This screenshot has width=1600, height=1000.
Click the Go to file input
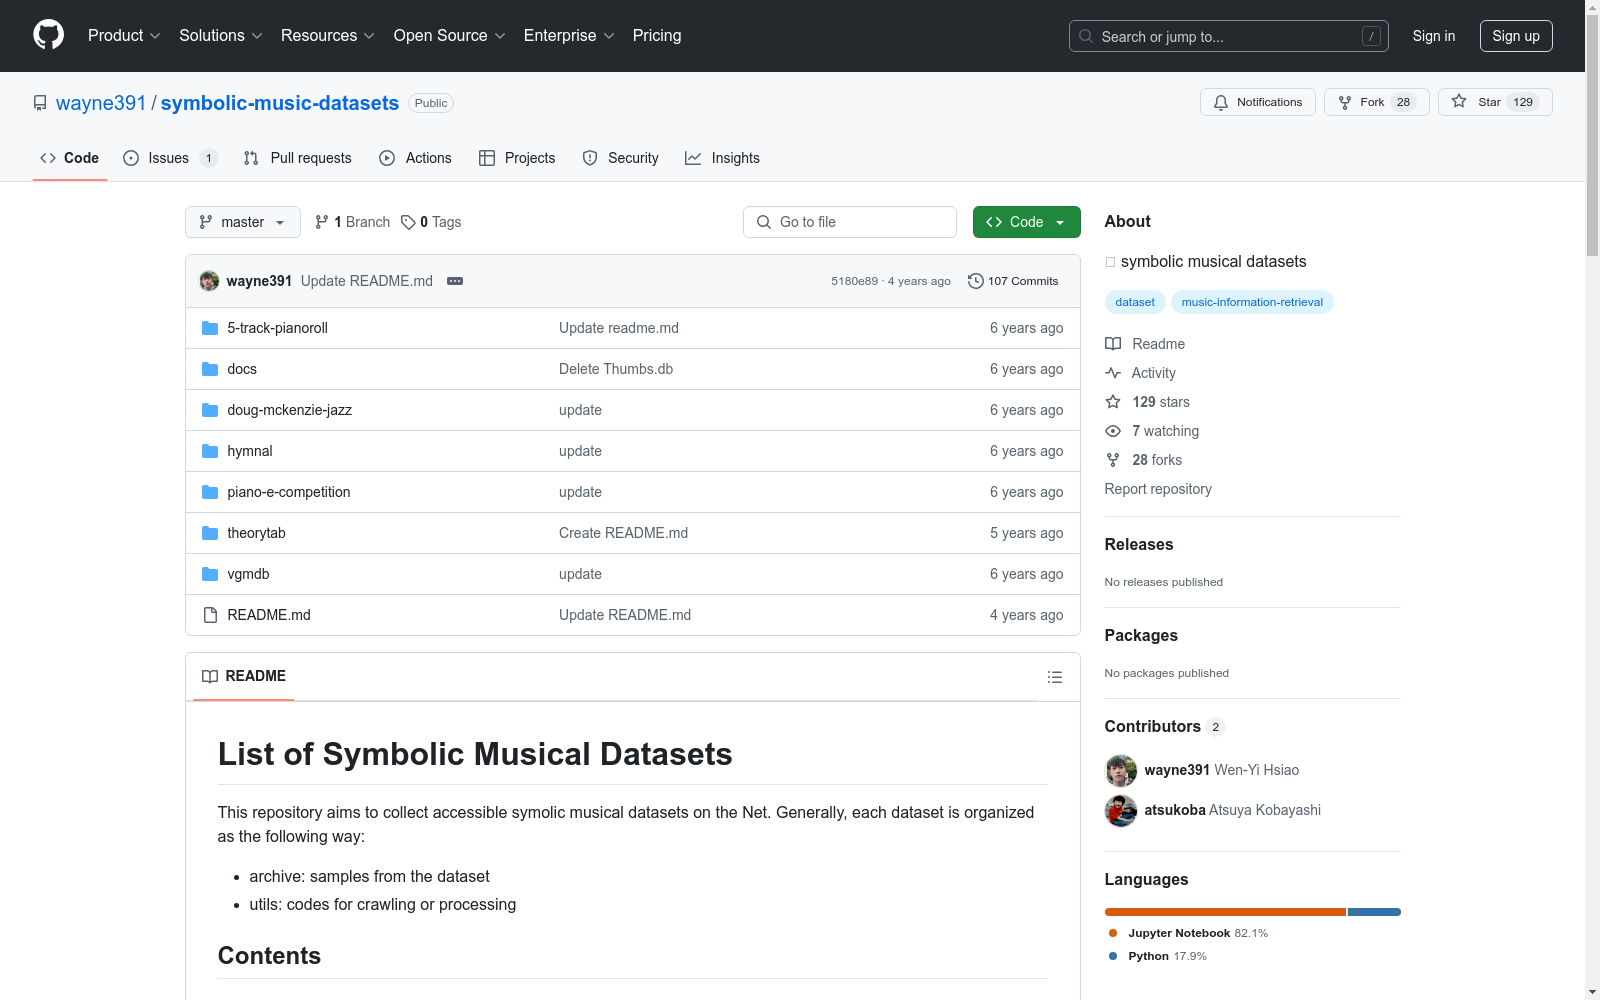point(850,222)
